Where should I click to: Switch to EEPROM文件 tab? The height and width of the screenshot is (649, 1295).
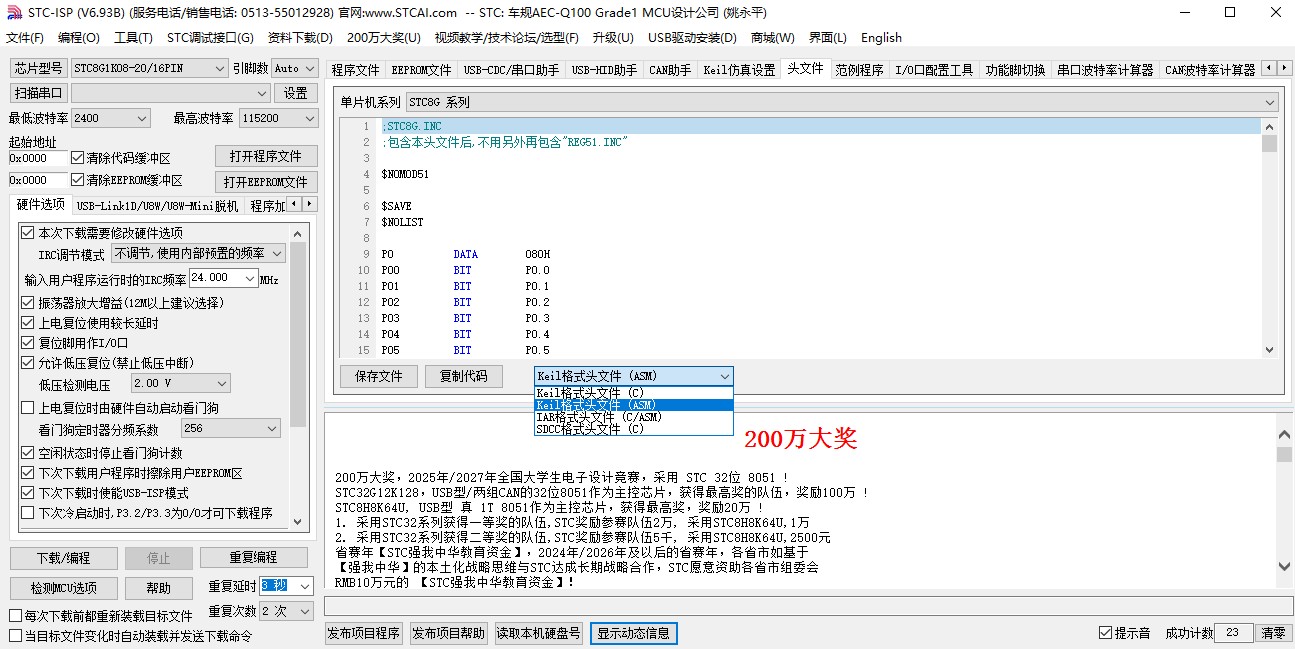[x=421, y=70]
